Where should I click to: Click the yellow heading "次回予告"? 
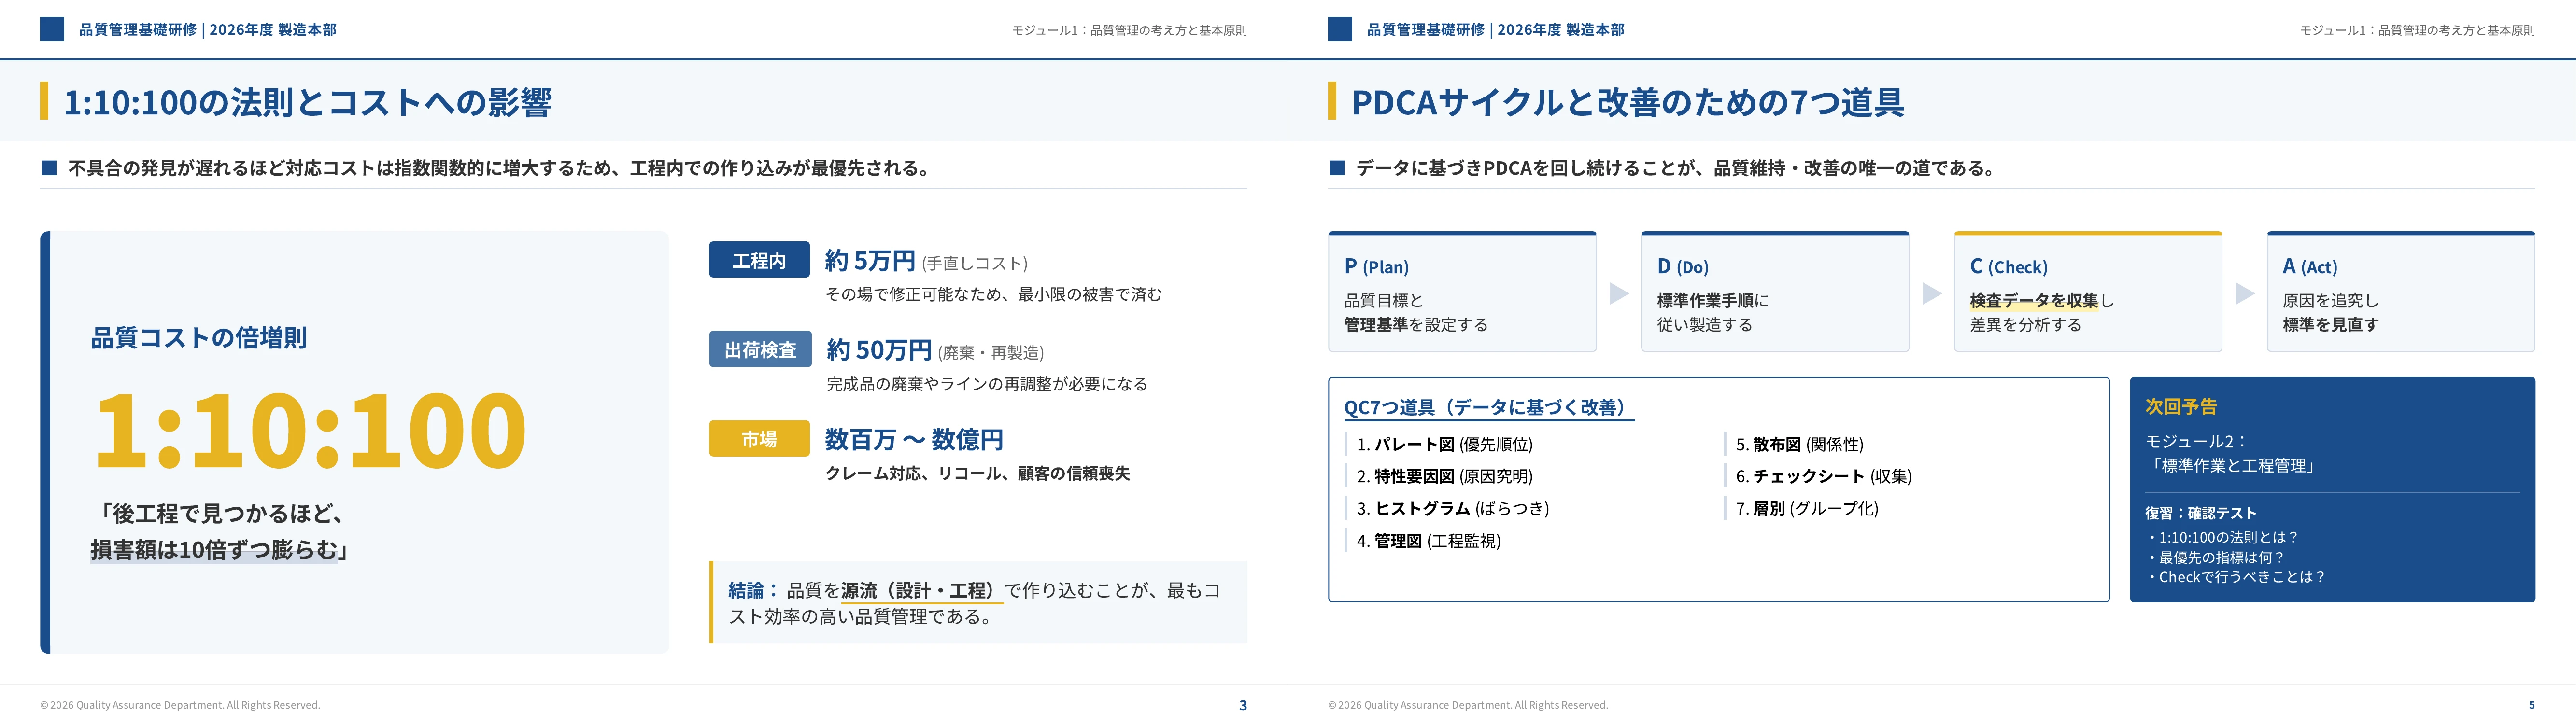[x=2181, y=407]
